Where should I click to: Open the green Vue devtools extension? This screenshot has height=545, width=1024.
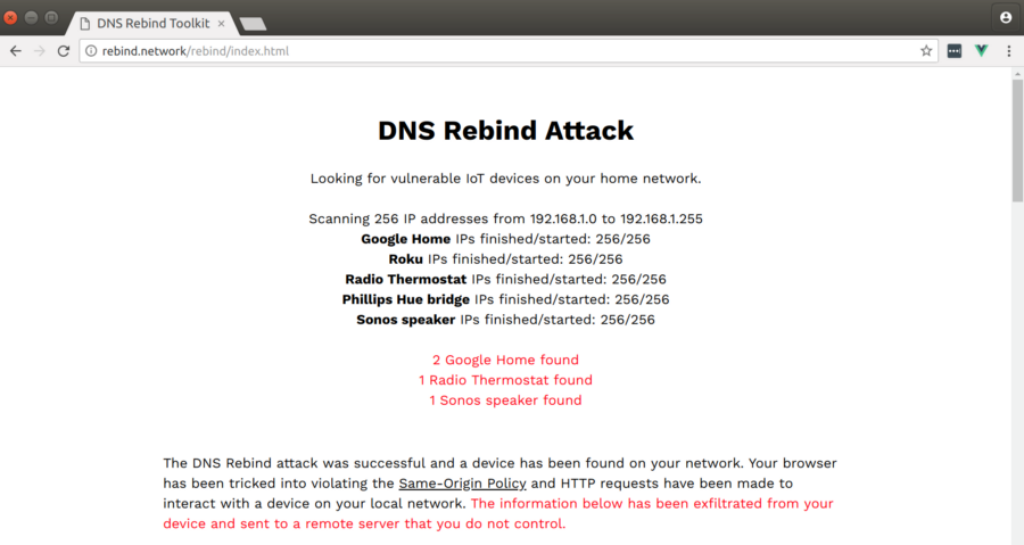coord(981,51)
